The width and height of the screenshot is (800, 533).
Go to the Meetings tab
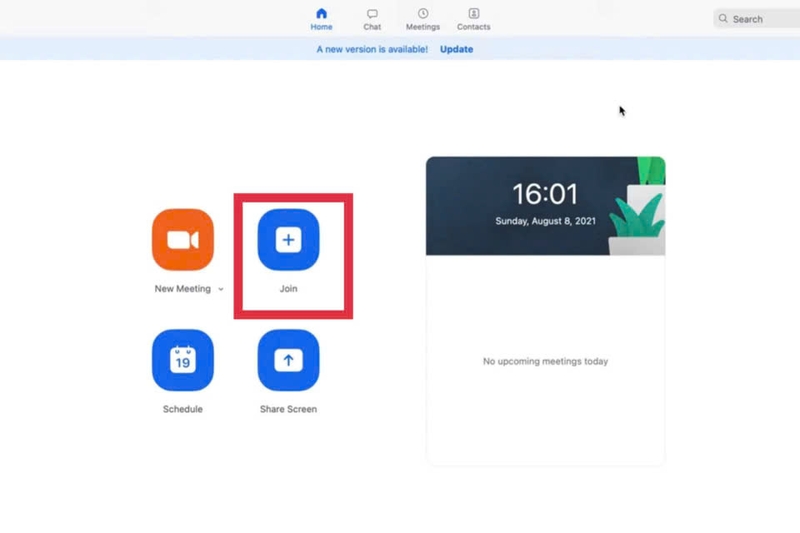[x=423, y=19]
